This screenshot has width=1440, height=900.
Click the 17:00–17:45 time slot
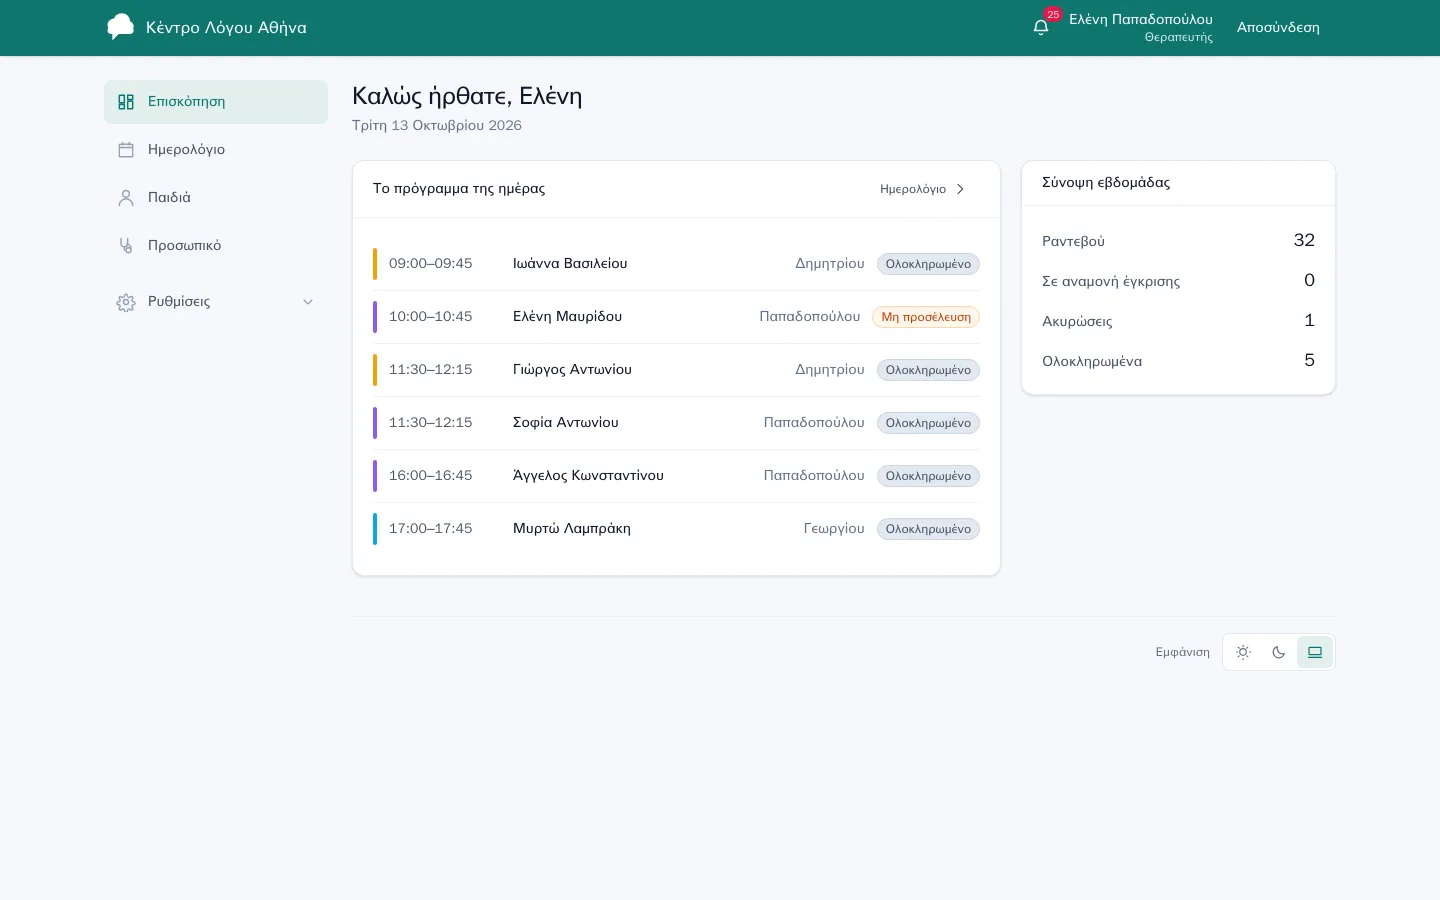(430, 529)
